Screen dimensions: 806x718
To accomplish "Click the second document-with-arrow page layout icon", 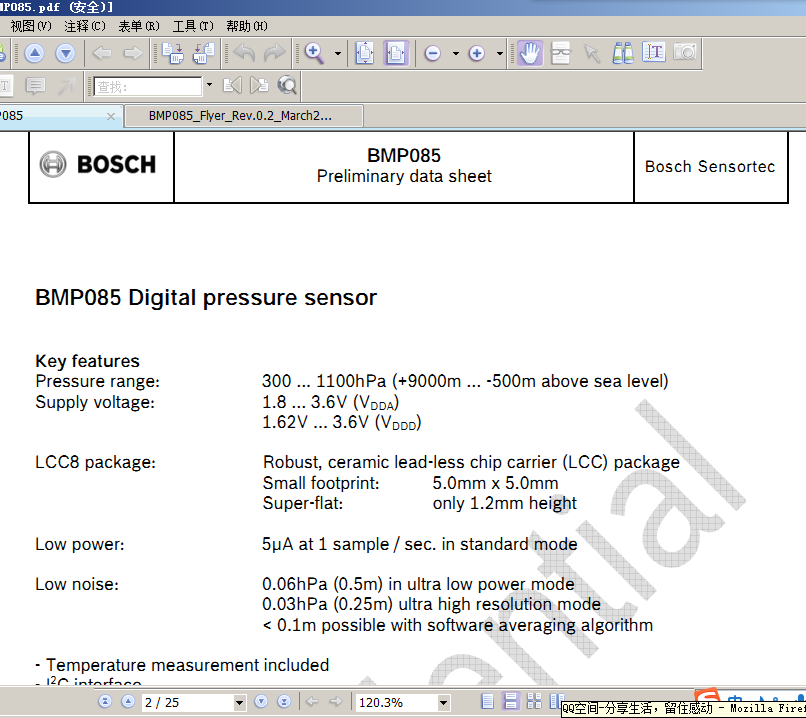I will (204, 53).
